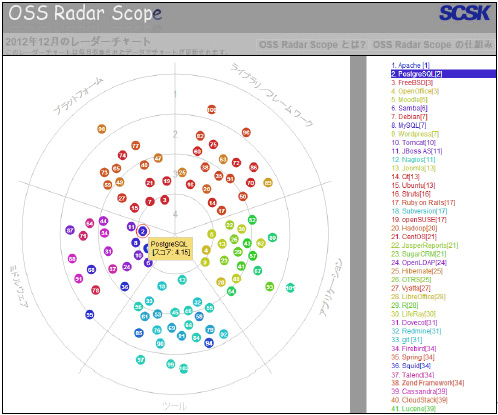Click teal node 97 in the tool sector
This screenshot has width=498, height=415.
point(141,360)
